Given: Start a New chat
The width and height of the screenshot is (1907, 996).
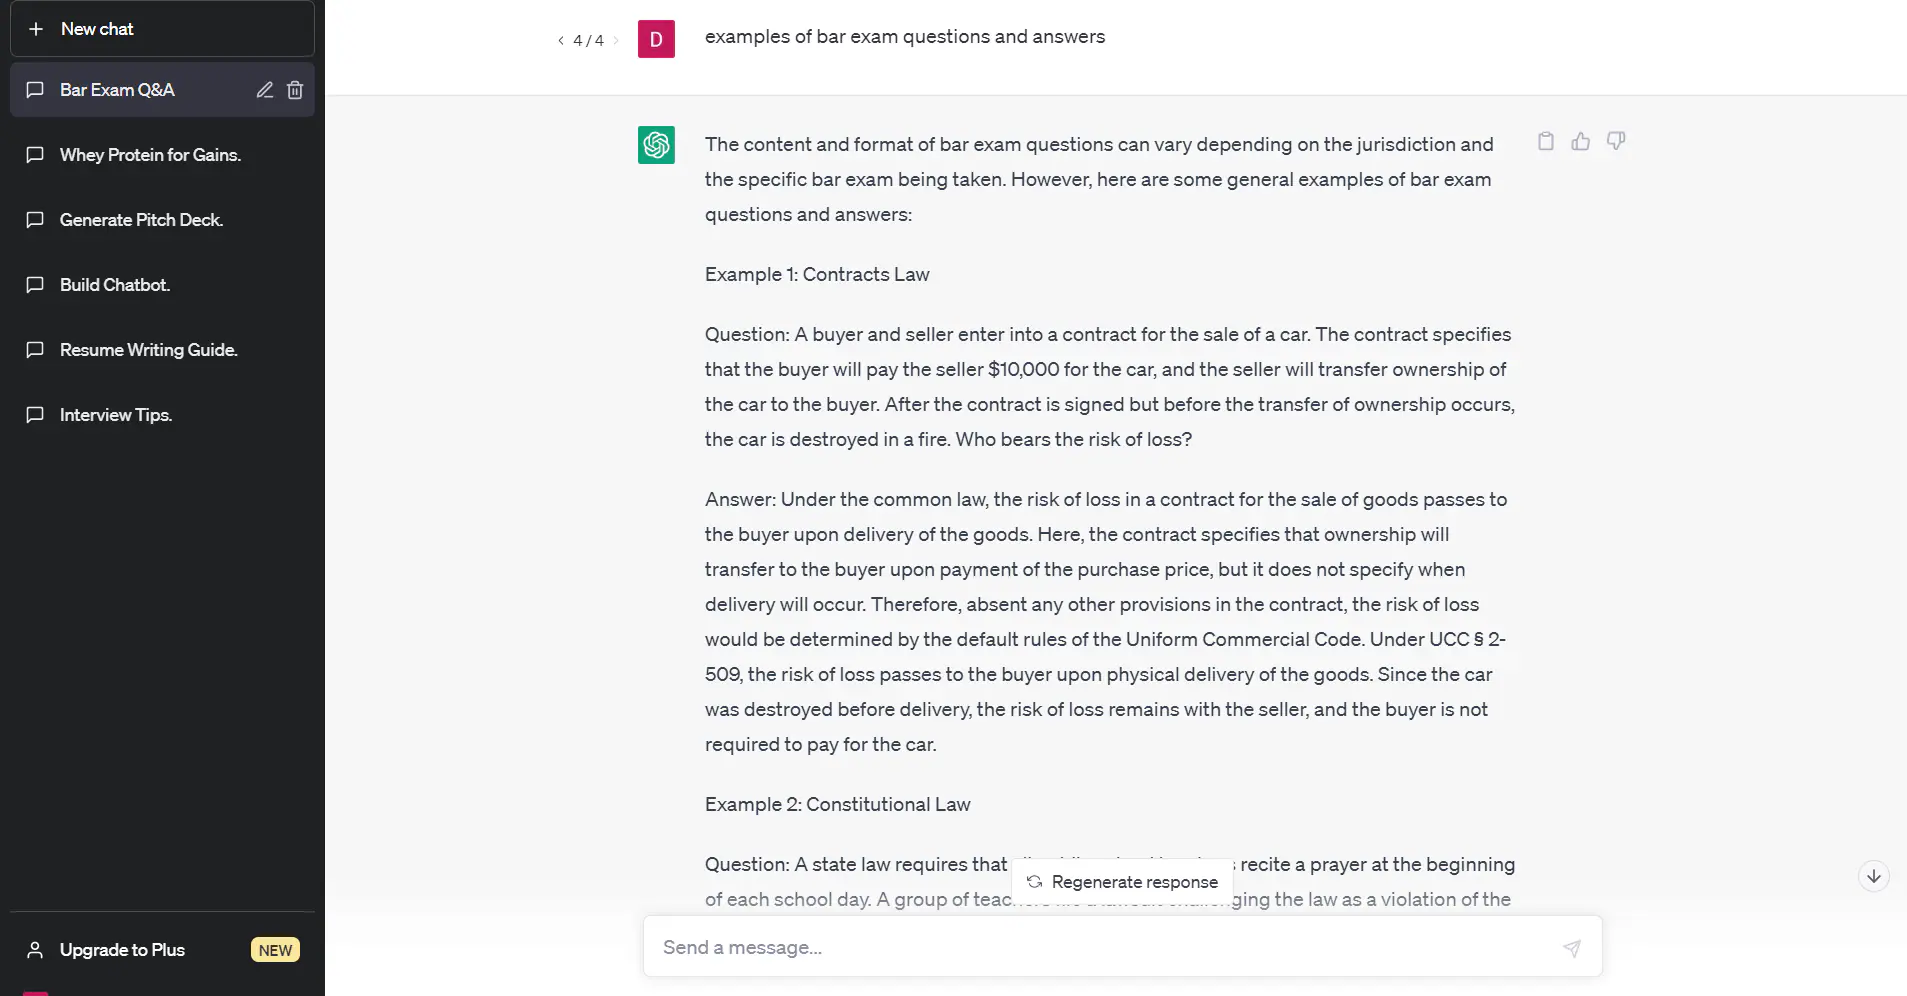Looking at the screenshot, I should point(162,29).
